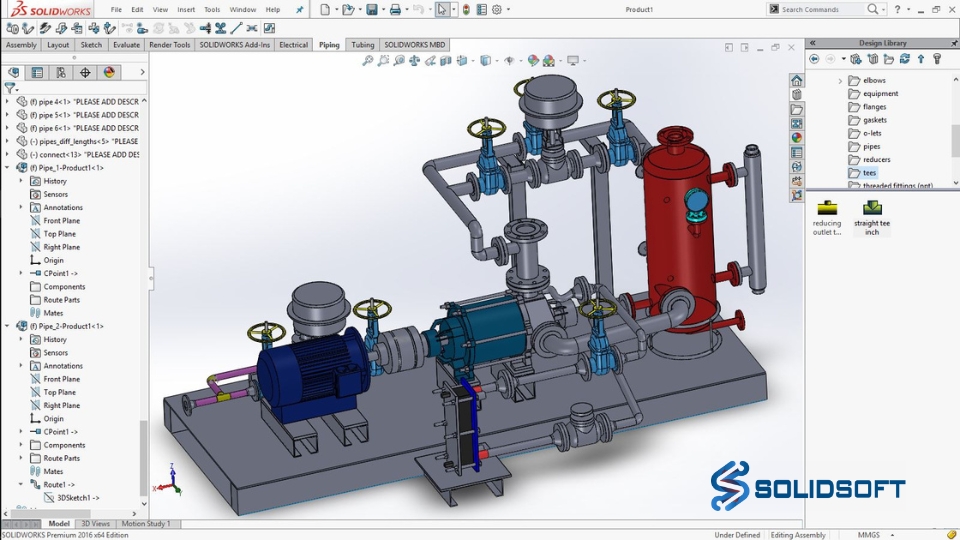The width and height of the screenshot is (960, 540).
Task: Open ConfigurationManager tab icon
Action: click(61, 72)
